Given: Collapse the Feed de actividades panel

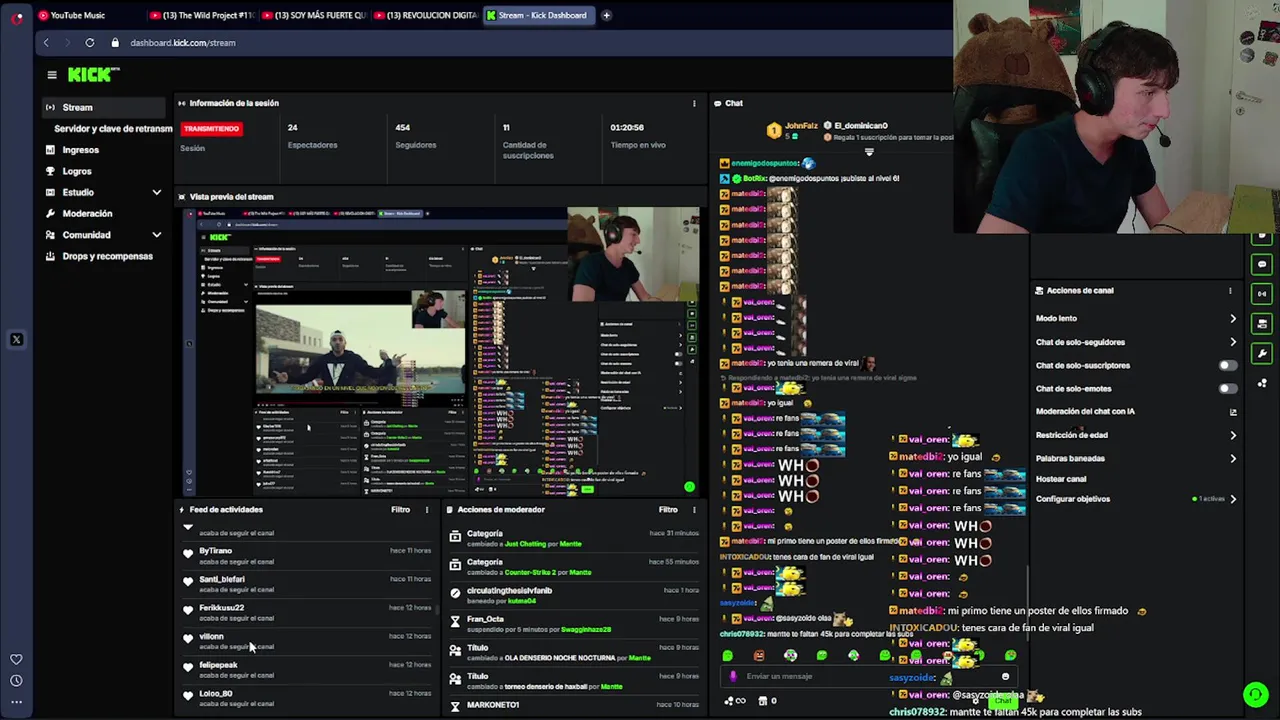Looking at the screenshot, I should pos(181,510).
